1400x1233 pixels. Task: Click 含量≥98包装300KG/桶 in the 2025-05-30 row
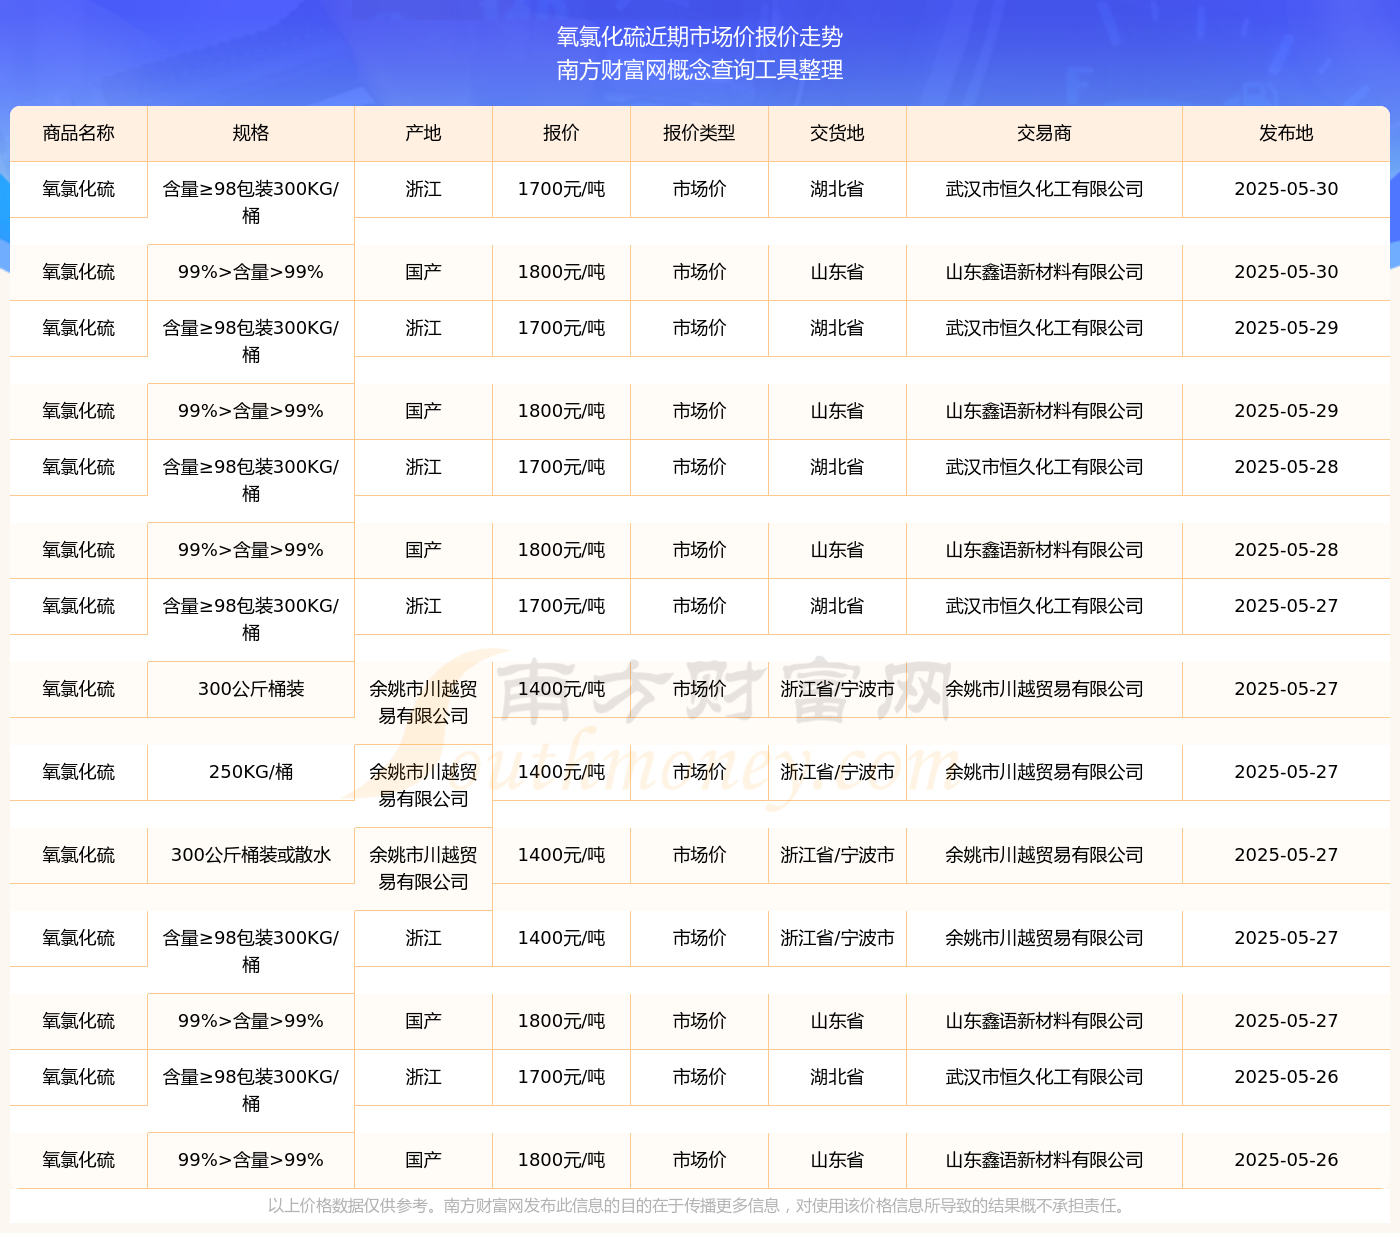click(x=251, y=202)
